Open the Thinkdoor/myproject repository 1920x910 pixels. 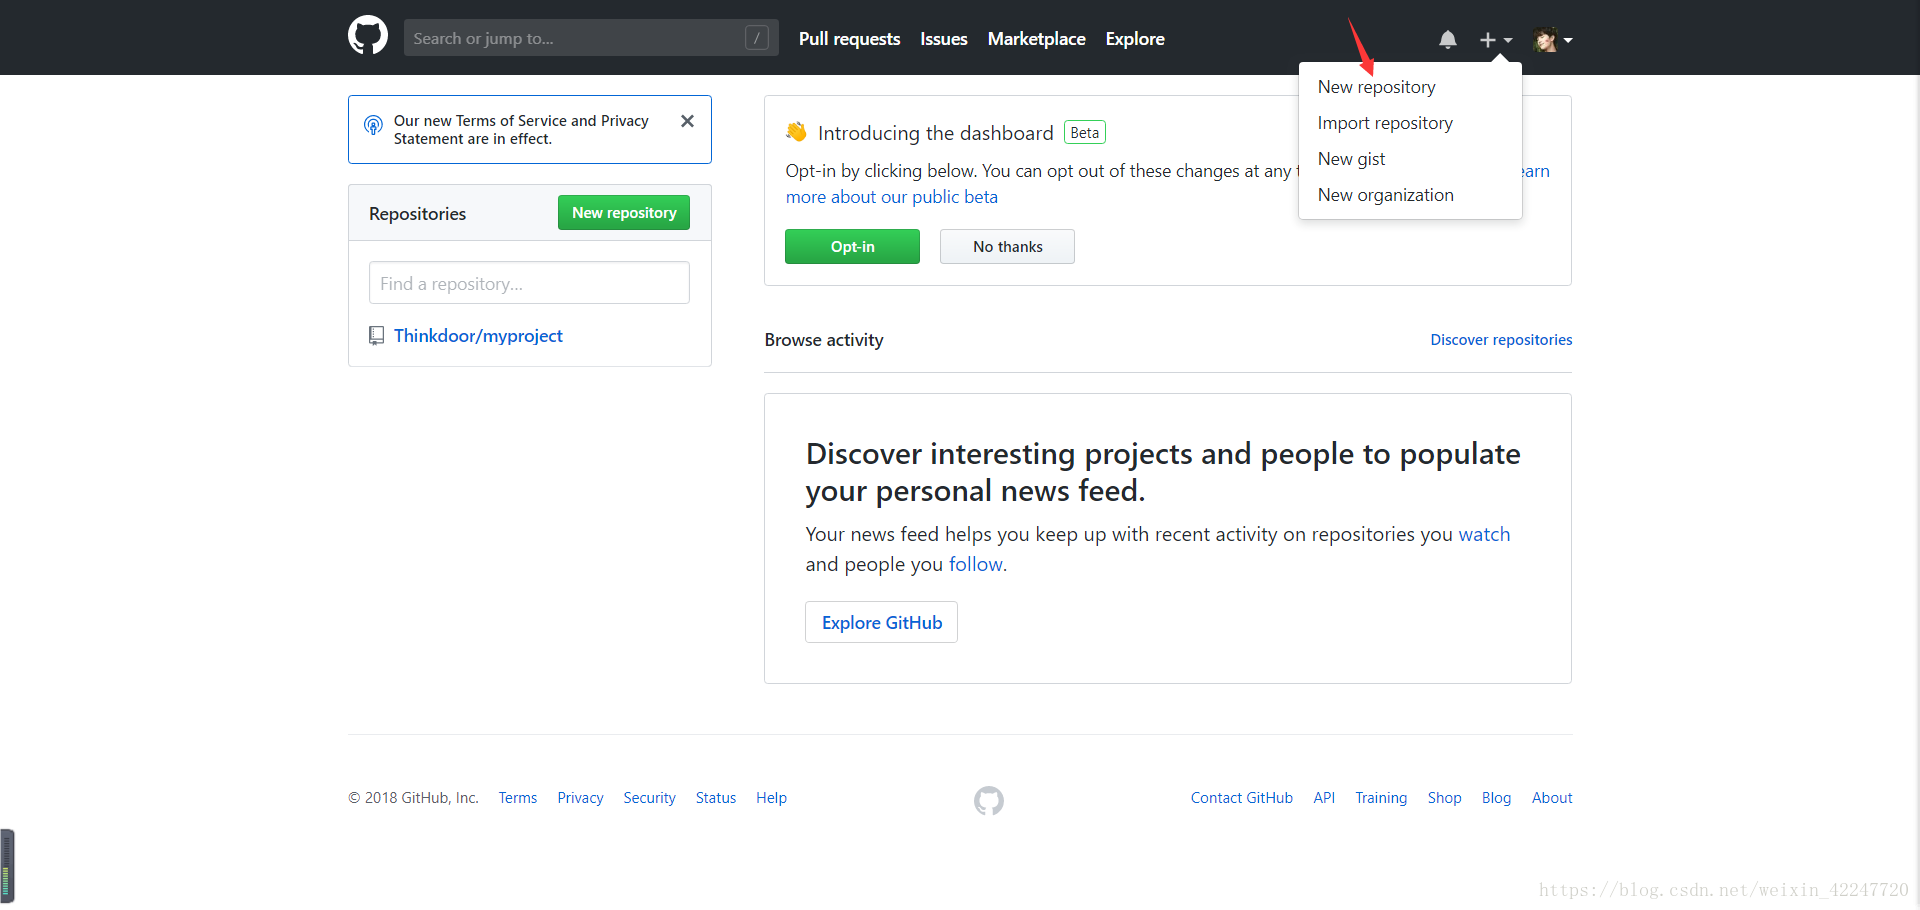[478, 336]
